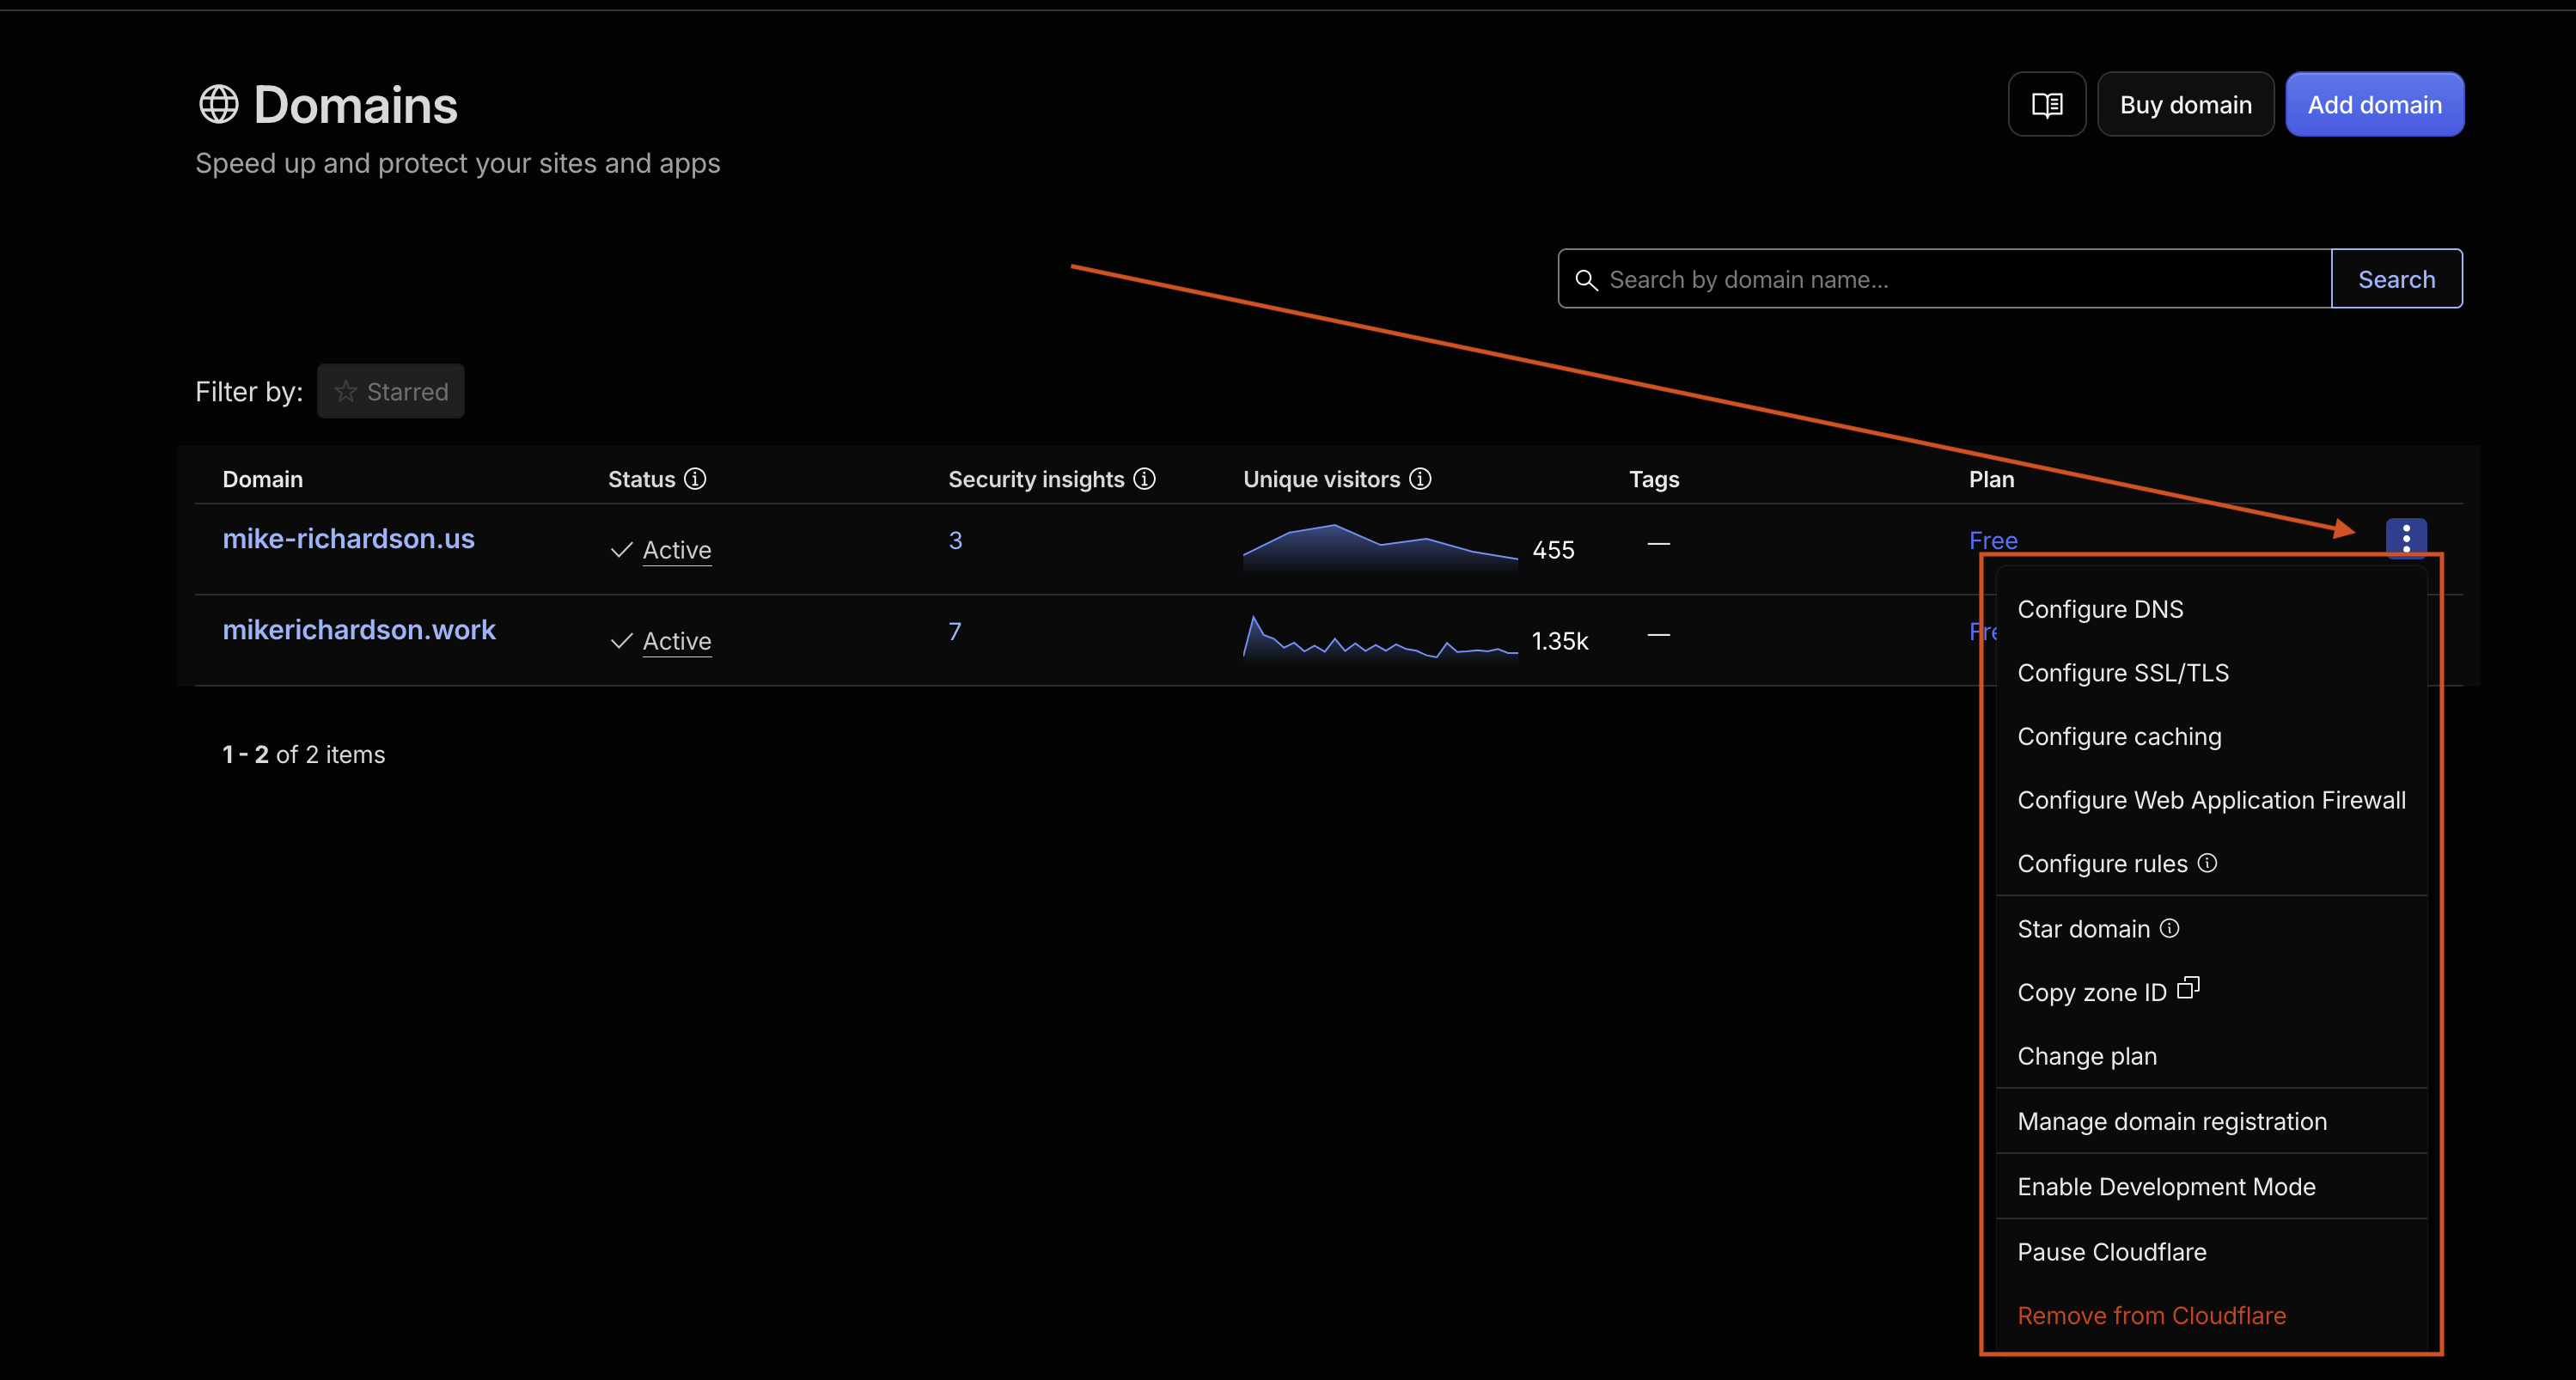The height and width of the screenshot is (1380, 2576).
Task: Click the '1 - 2 of 2 items' text
Action: click(303, 754)
